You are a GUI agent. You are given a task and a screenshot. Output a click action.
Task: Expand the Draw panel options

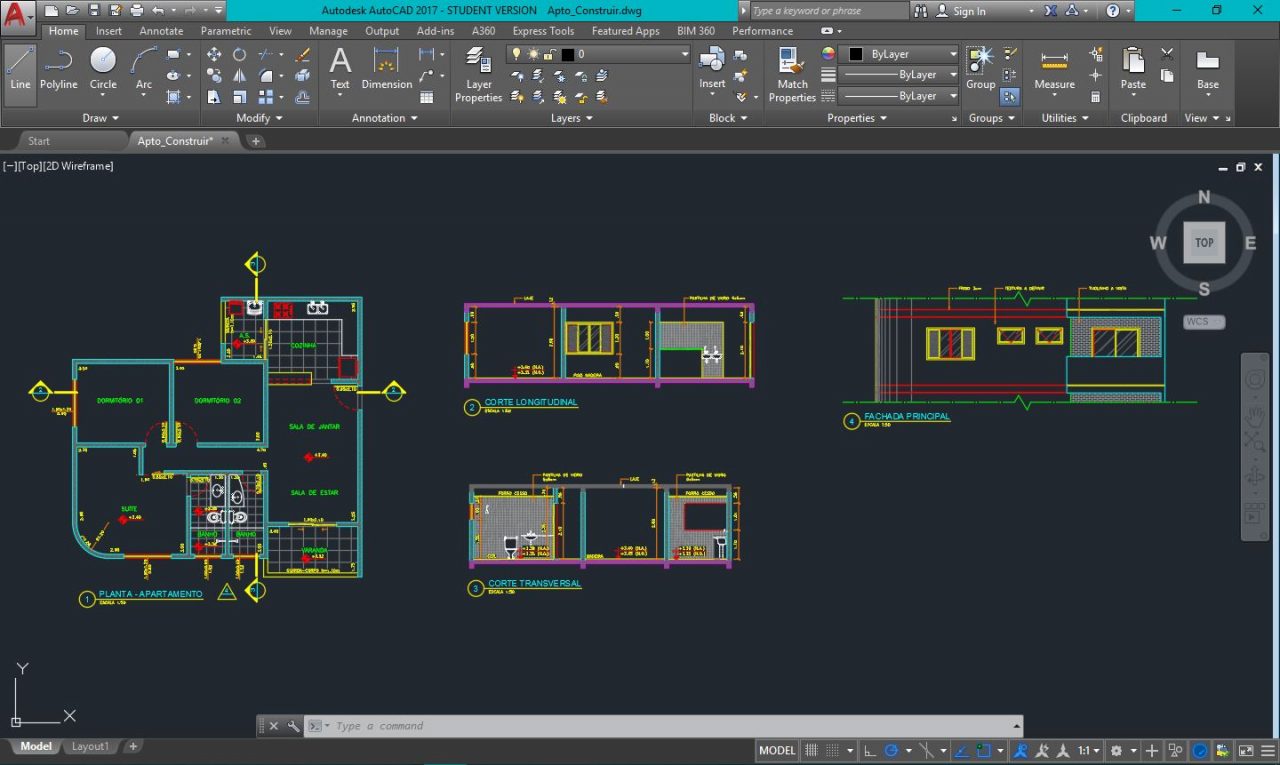coord(100,118)
